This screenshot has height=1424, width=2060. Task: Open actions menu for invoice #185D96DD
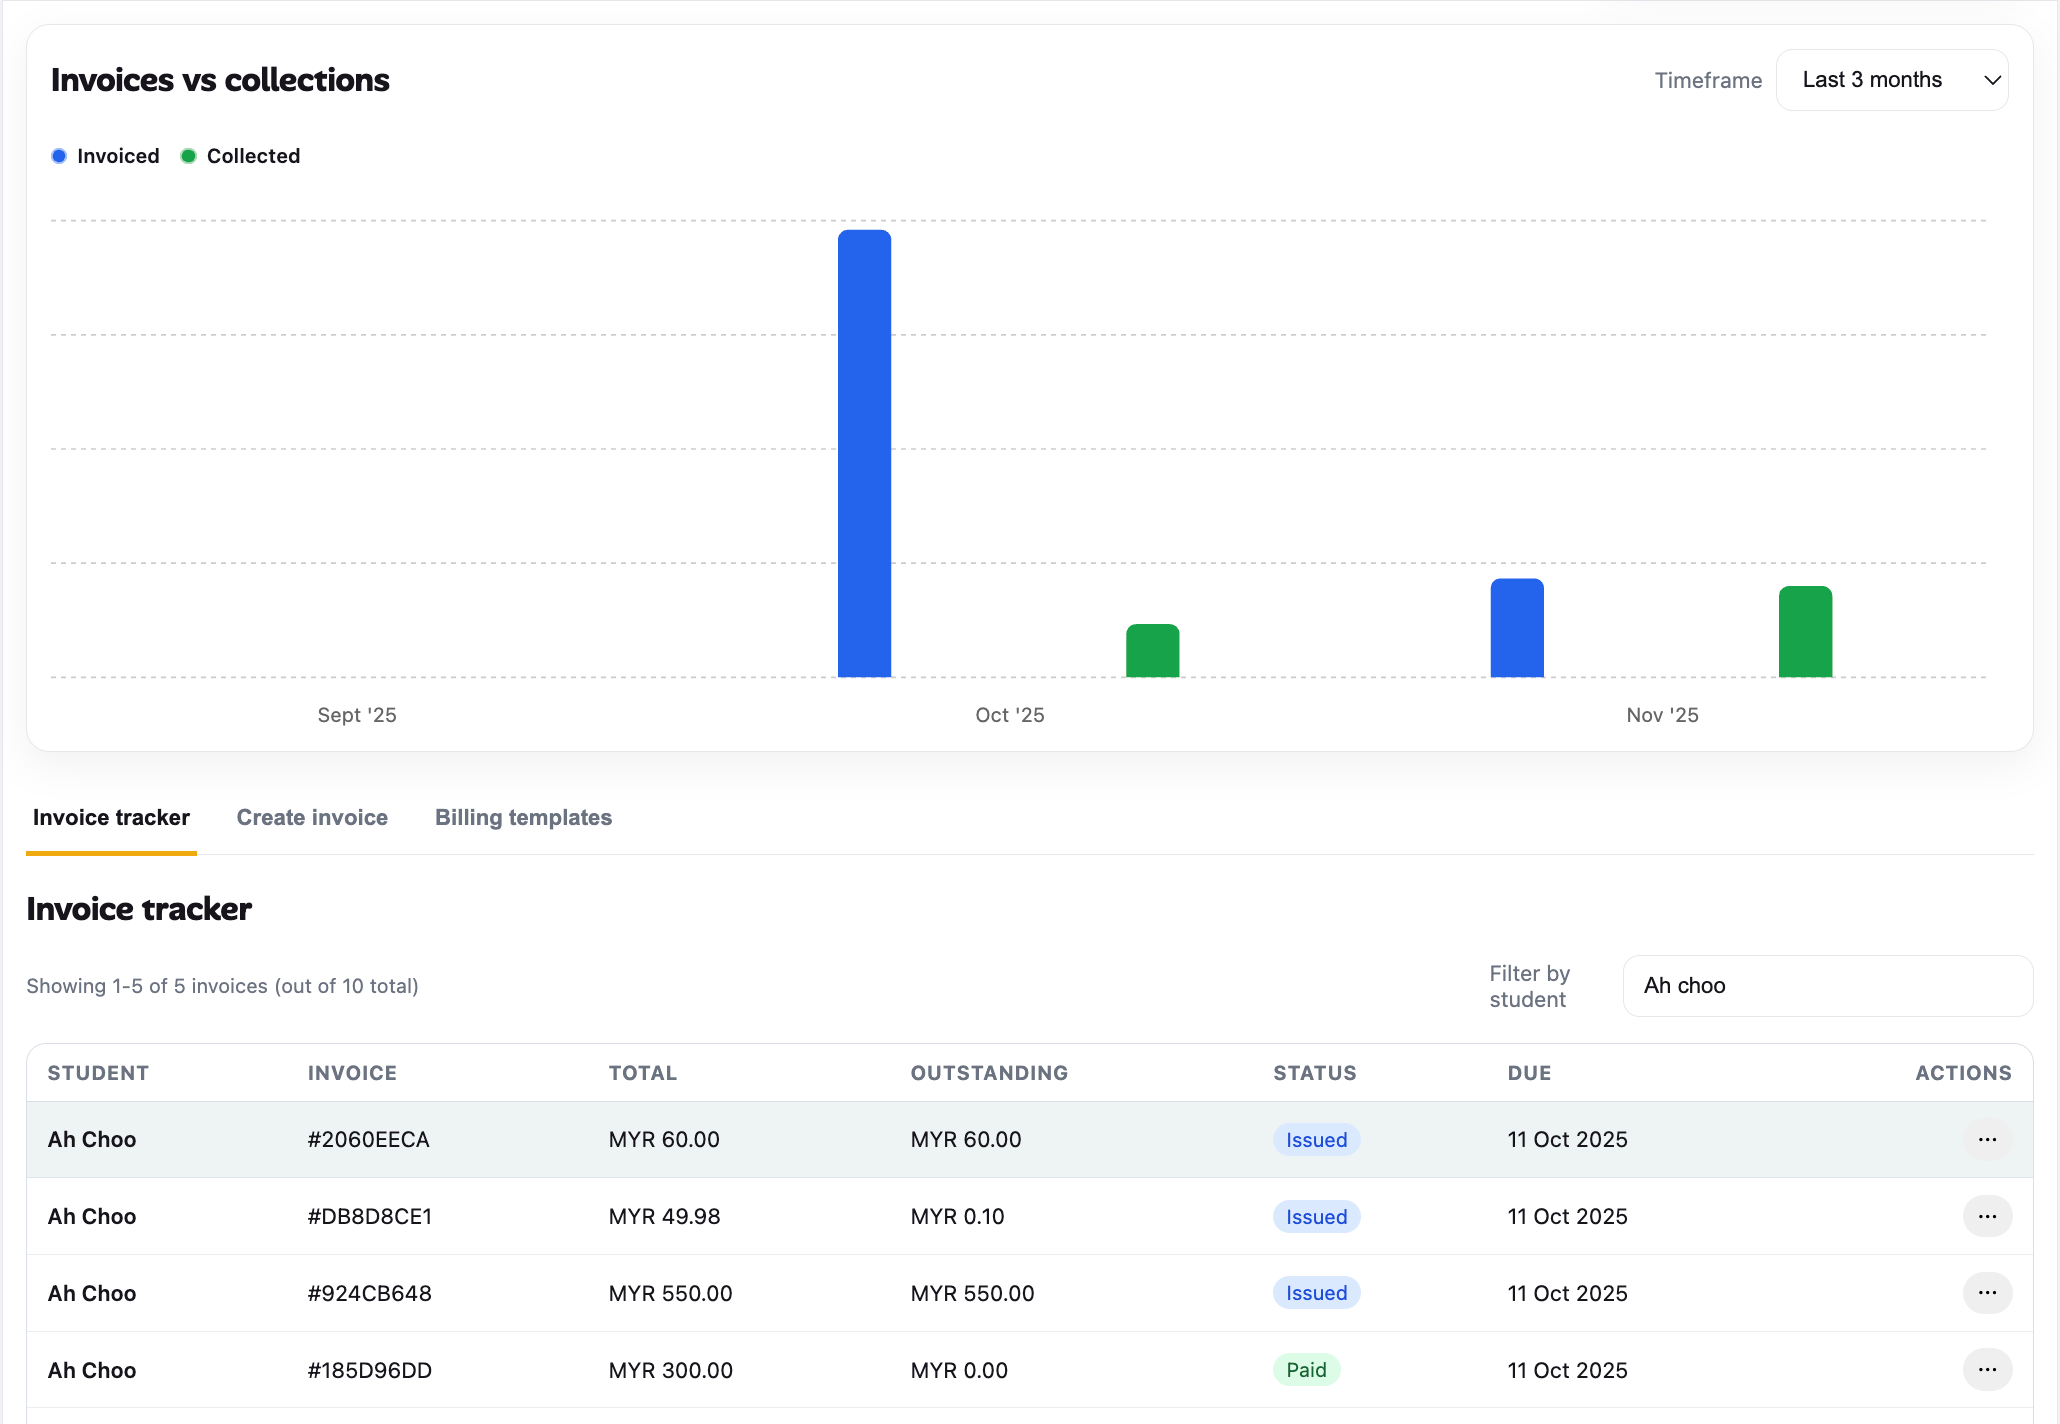(x=1987, y=1370)
